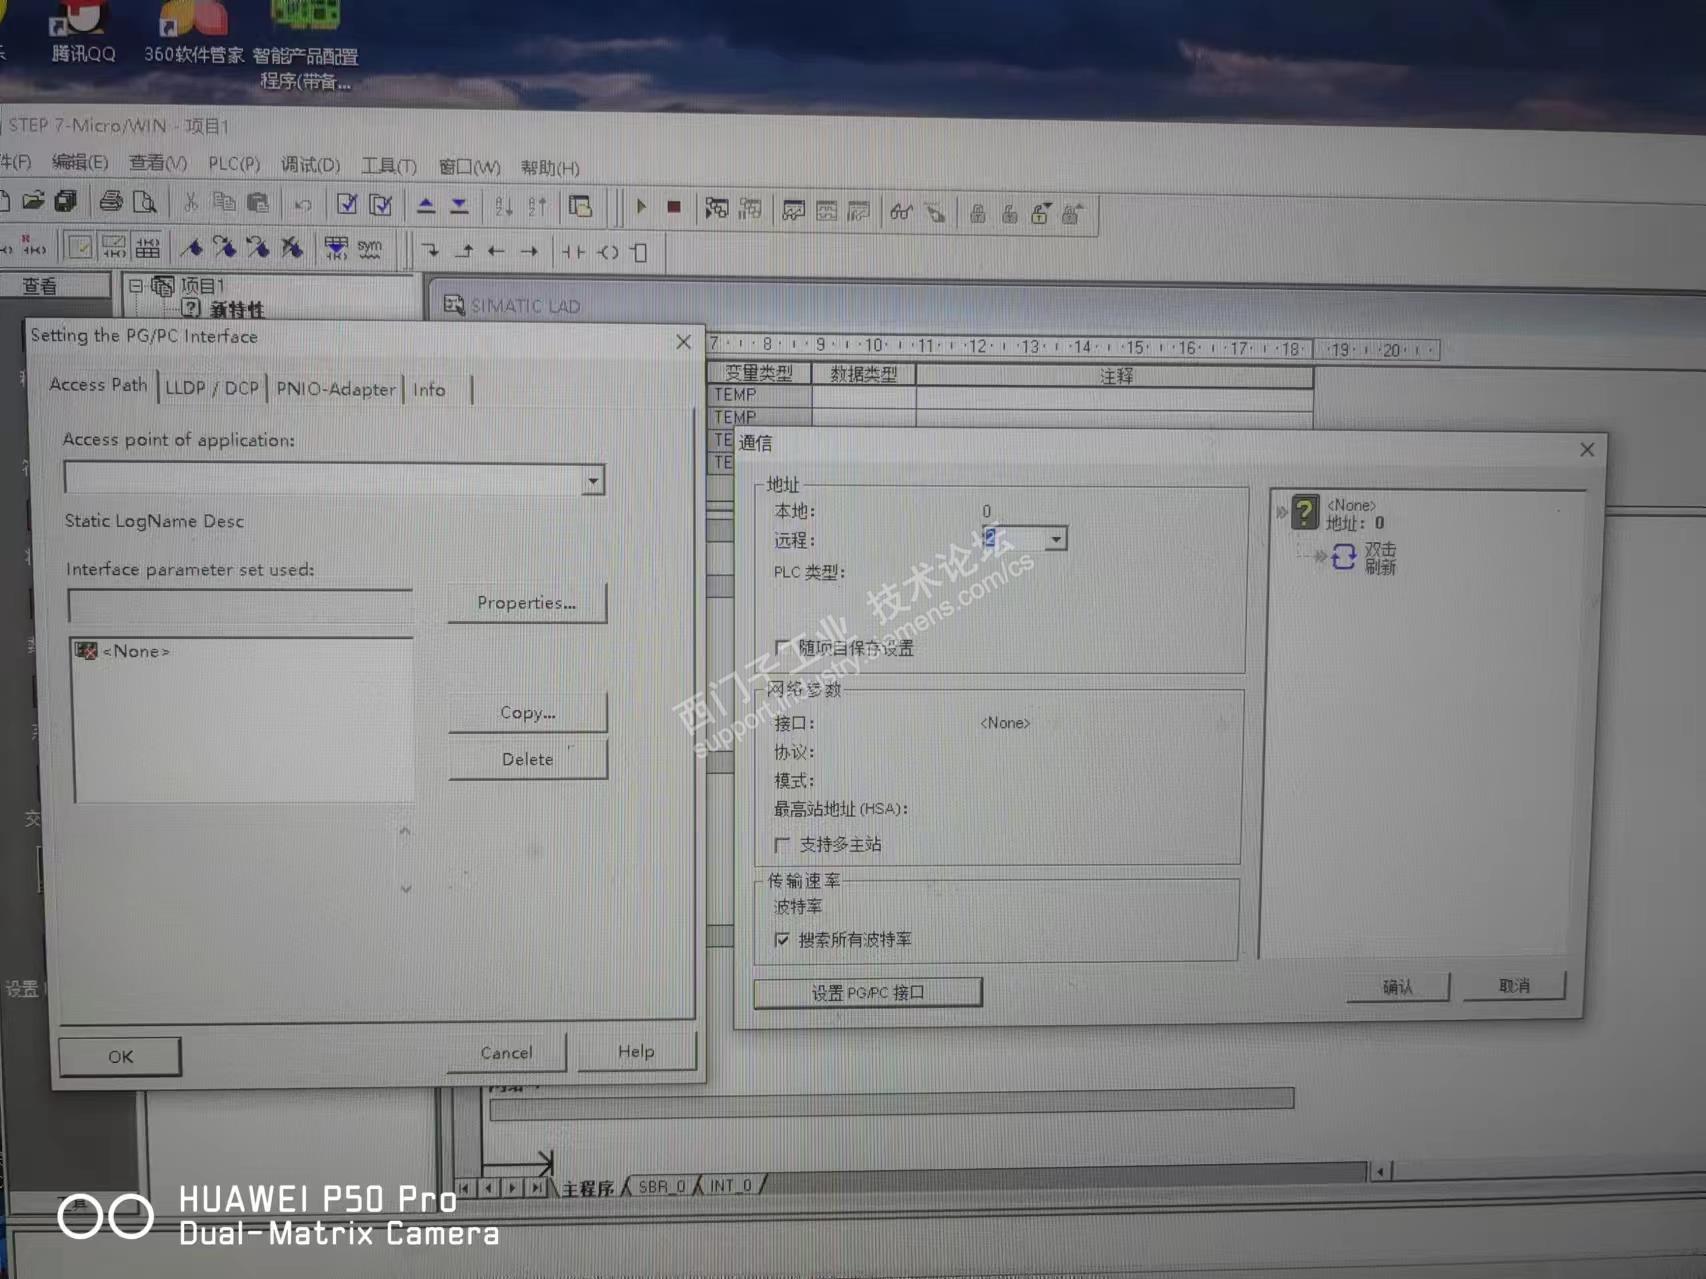The width and height of the screenshot is (1706, 1279).
Task: Open the 360软件管家 desktop shortcut
Action: click(193, 32)
